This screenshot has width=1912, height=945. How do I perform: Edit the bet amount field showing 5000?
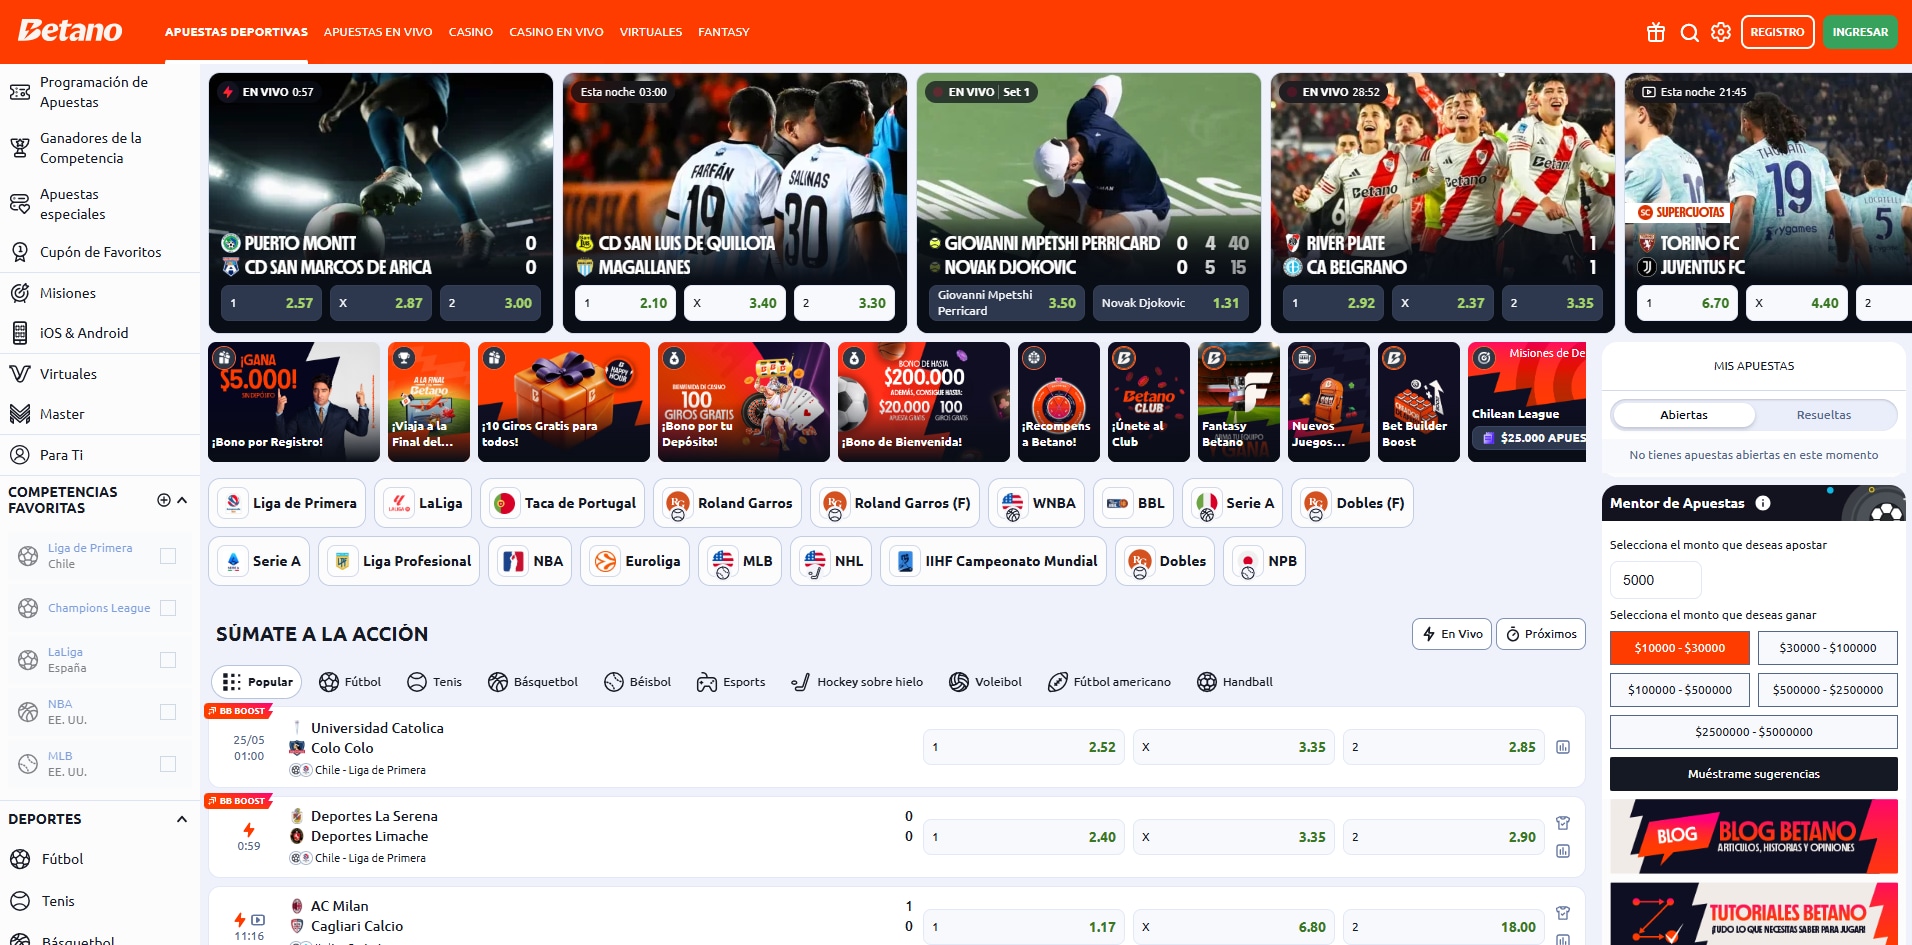[1655, 580]
